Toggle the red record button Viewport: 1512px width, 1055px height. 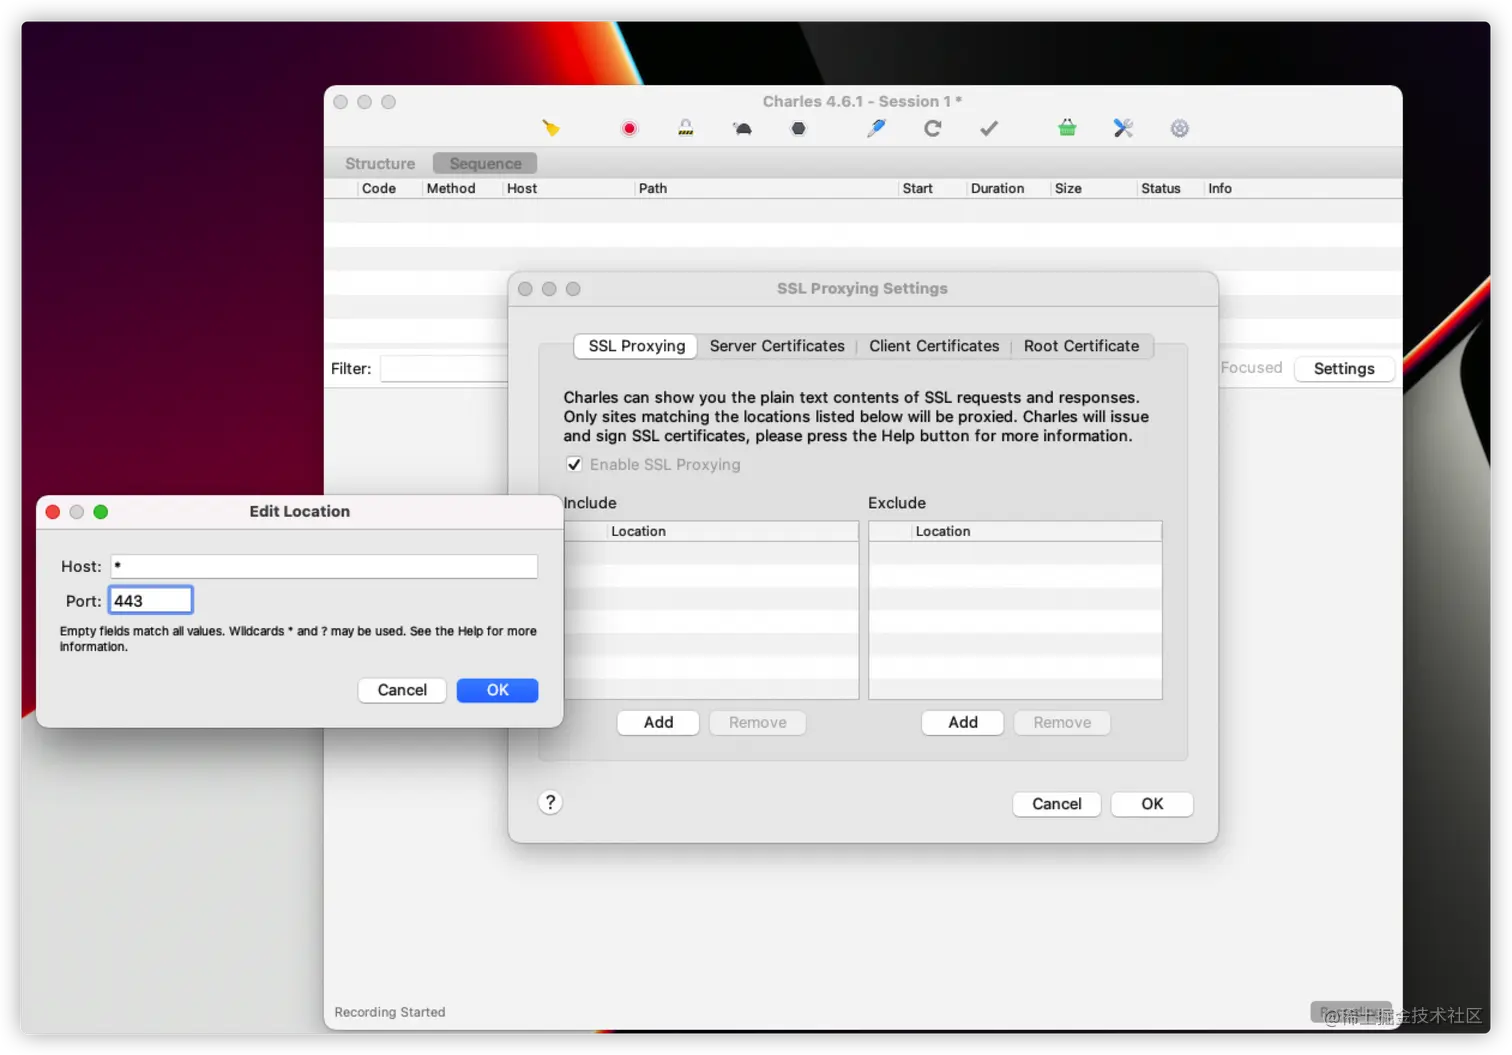tap(629, 128)
